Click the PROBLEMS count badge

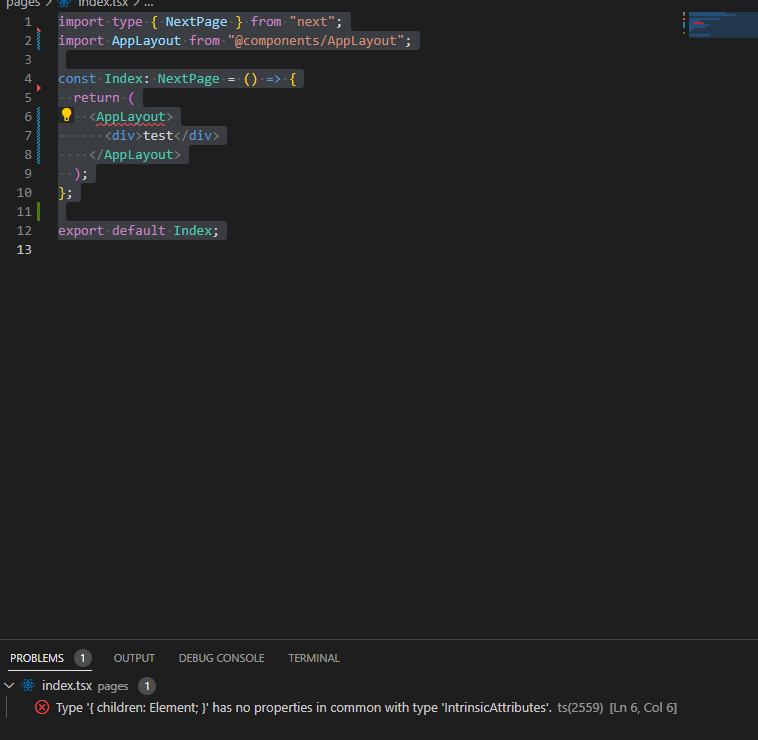pyautogui.click(x=83, y=658)
